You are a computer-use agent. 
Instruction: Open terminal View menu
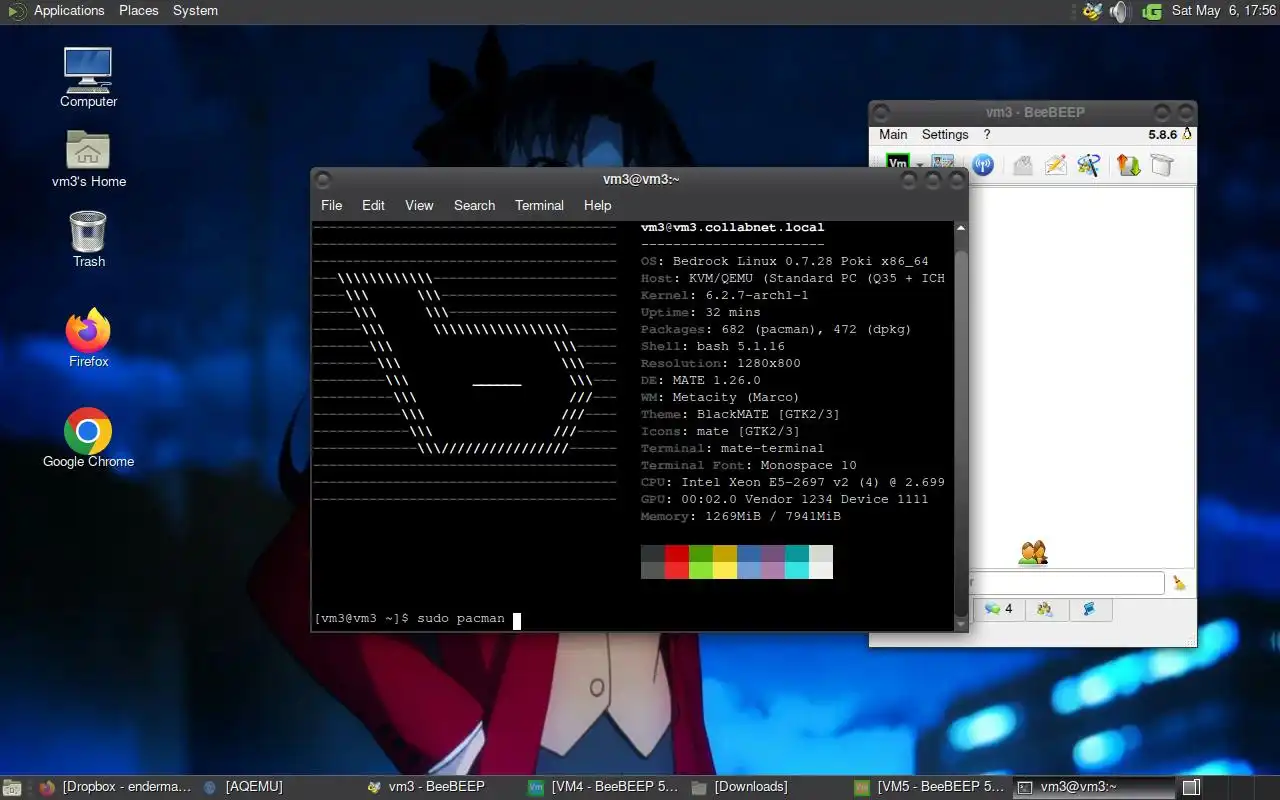[419, 205]
